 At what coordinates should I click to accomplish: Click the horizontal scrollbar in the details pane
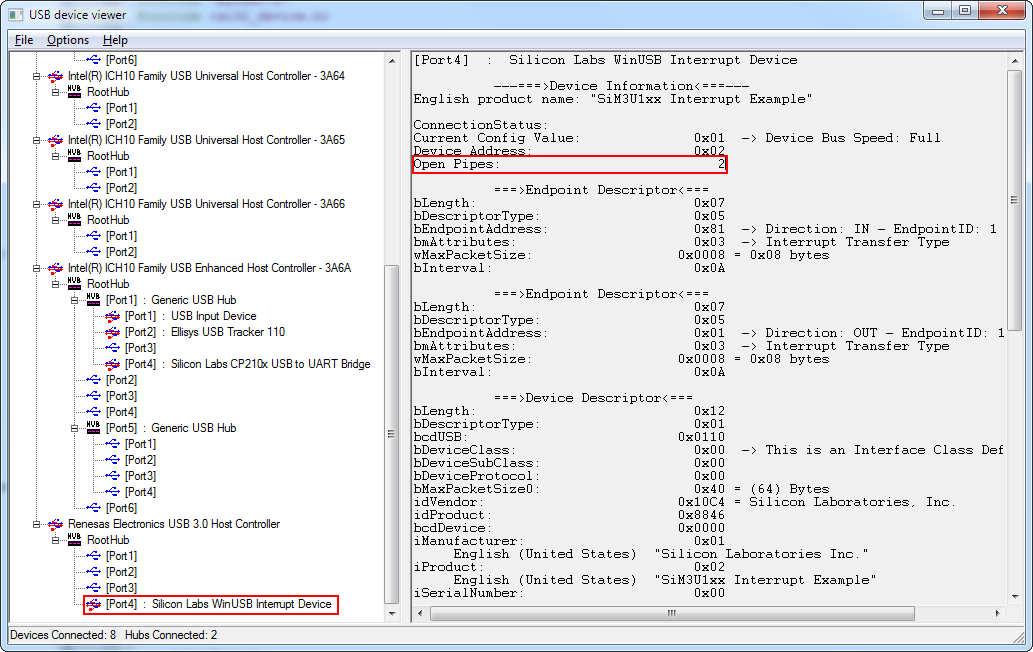(x=670, y=612)
